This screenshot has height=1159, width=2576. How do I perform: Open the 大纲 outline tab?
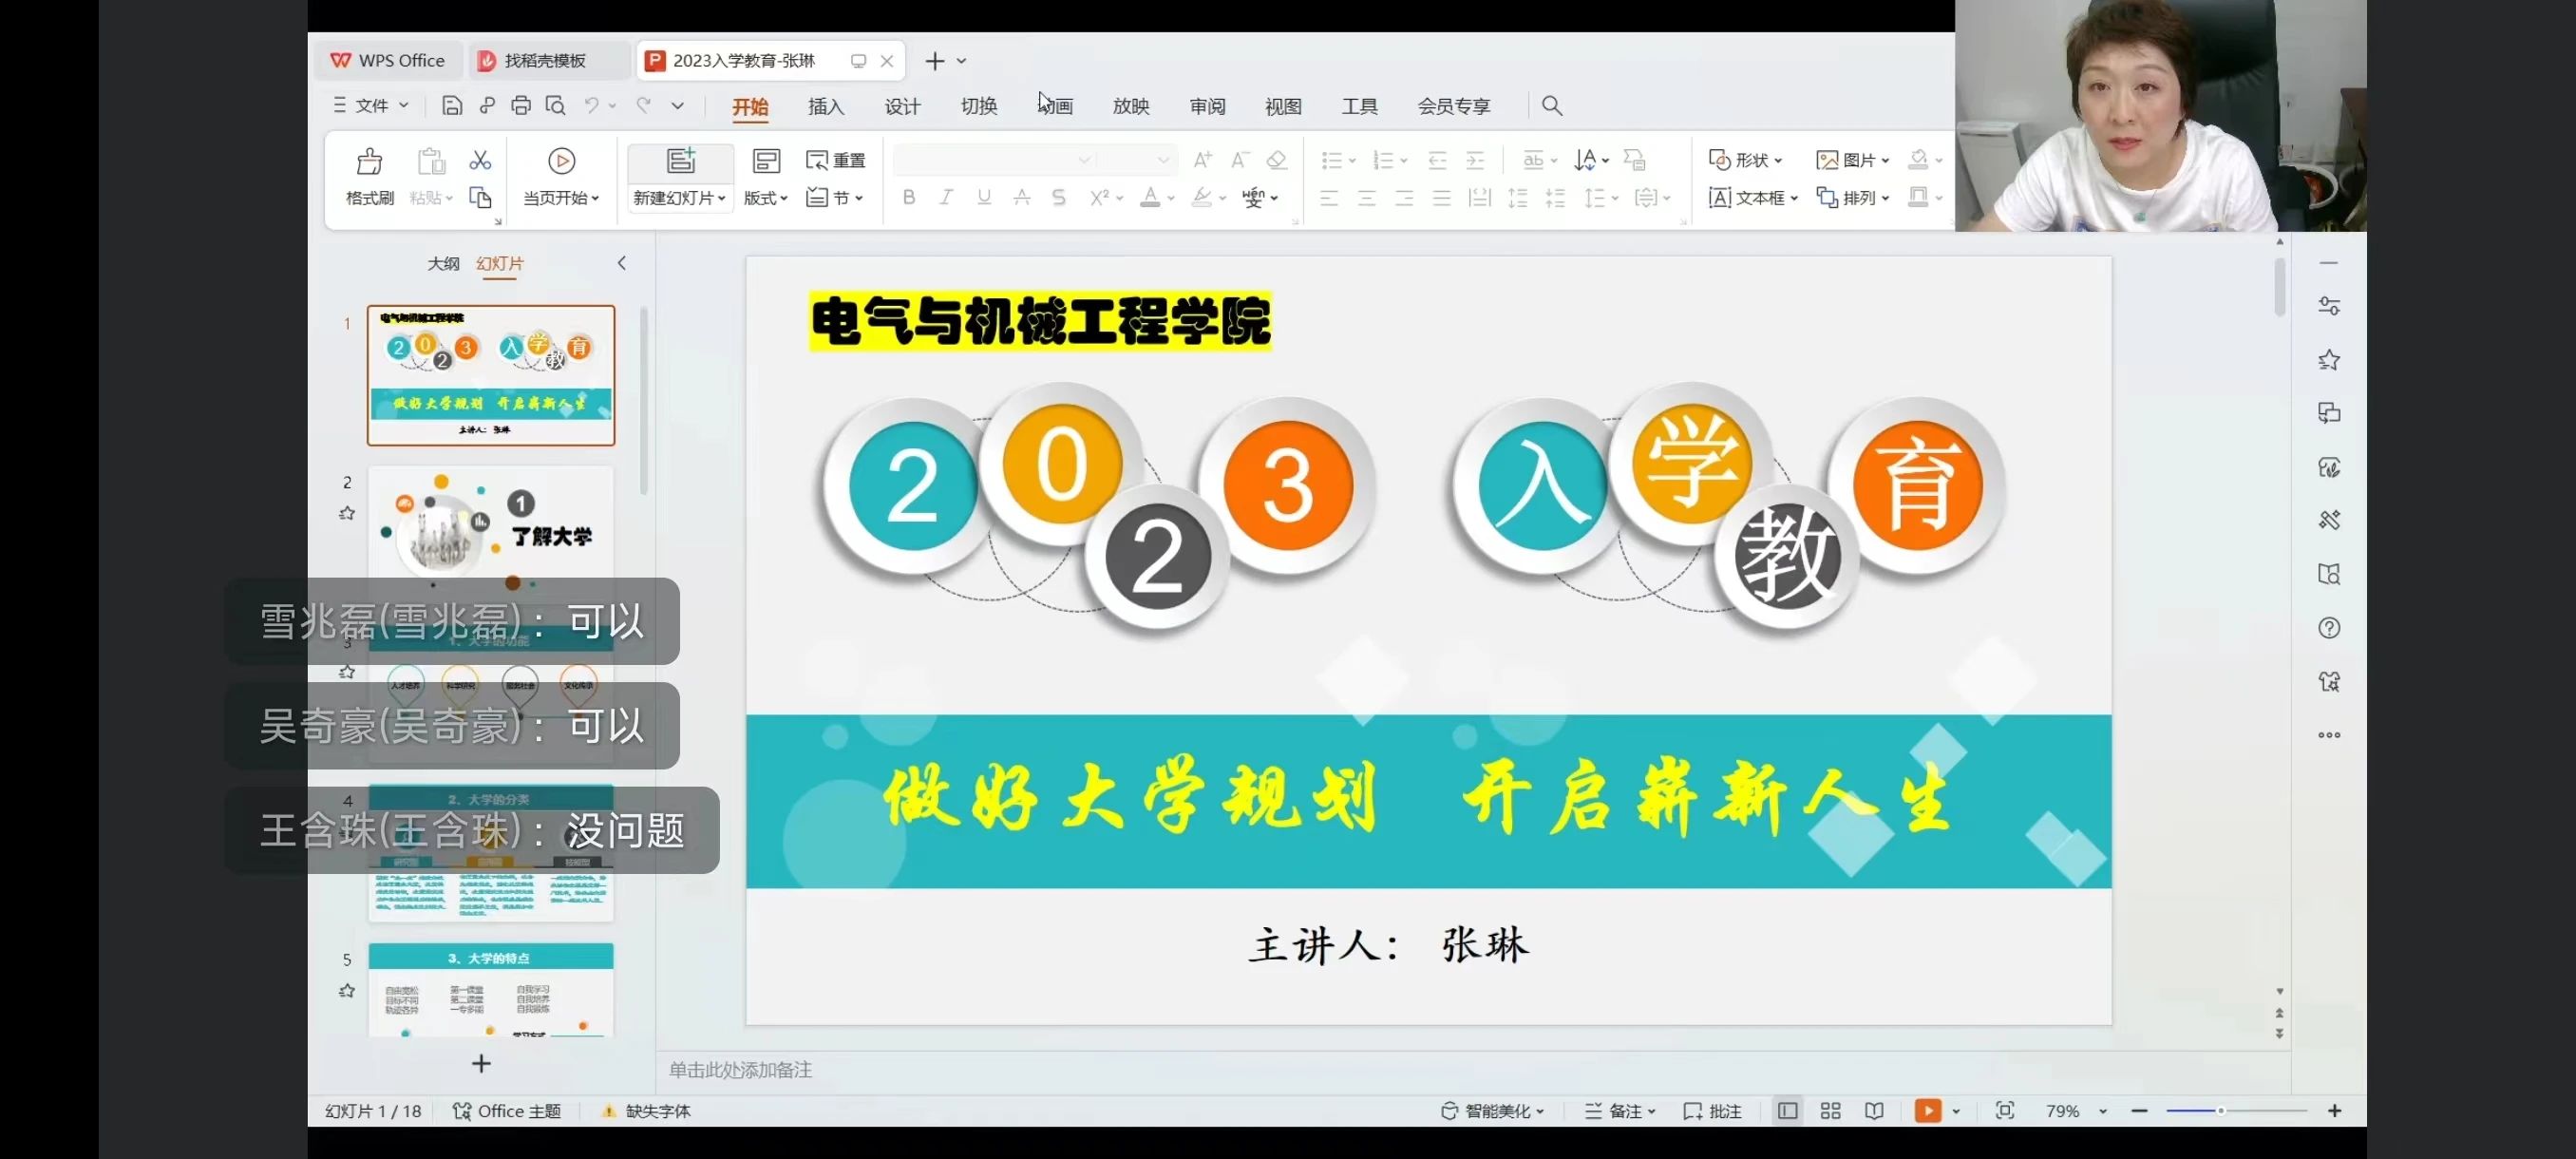443,263
